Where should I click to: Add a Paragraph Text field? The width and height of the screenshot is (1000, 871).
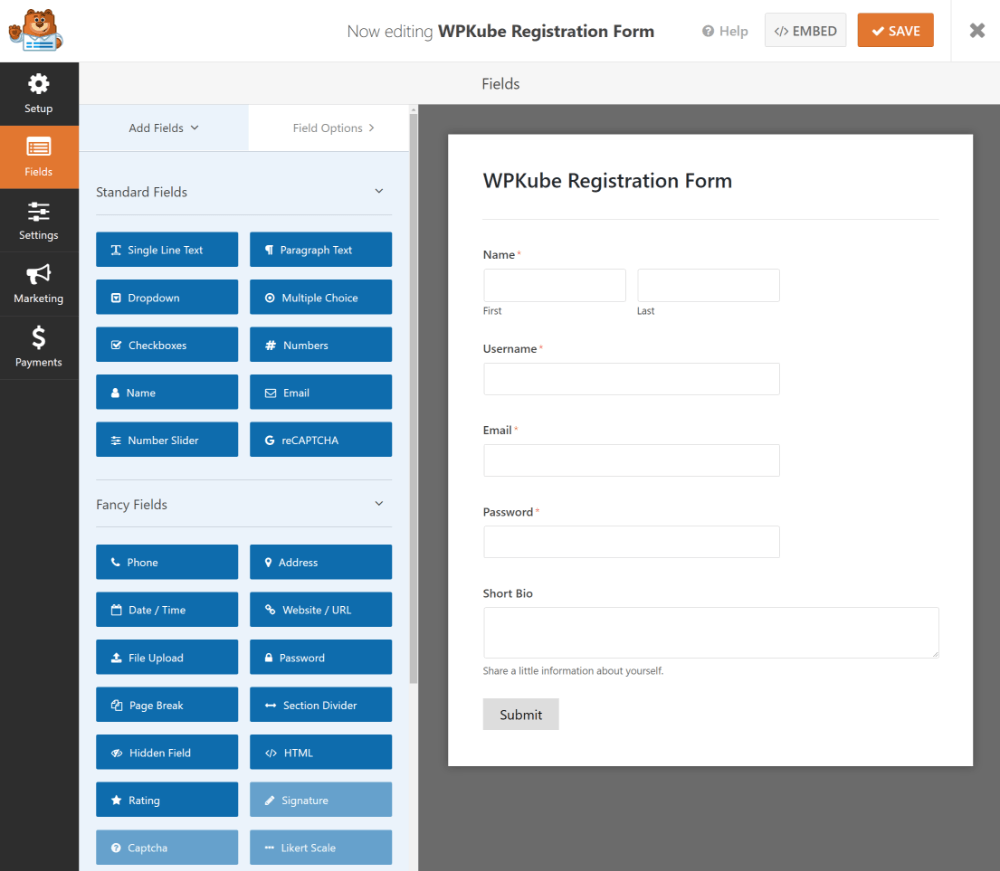(321, 250)
